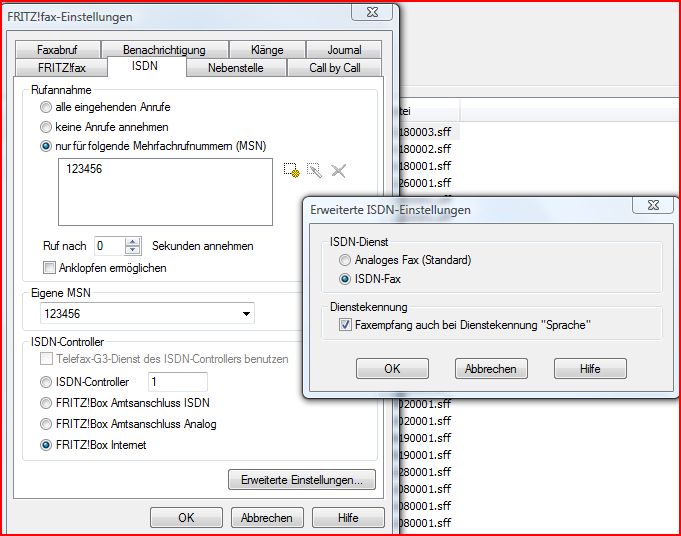
Task: Click the ISDN-Controller number input field
Action: click(x=177, y=382)
